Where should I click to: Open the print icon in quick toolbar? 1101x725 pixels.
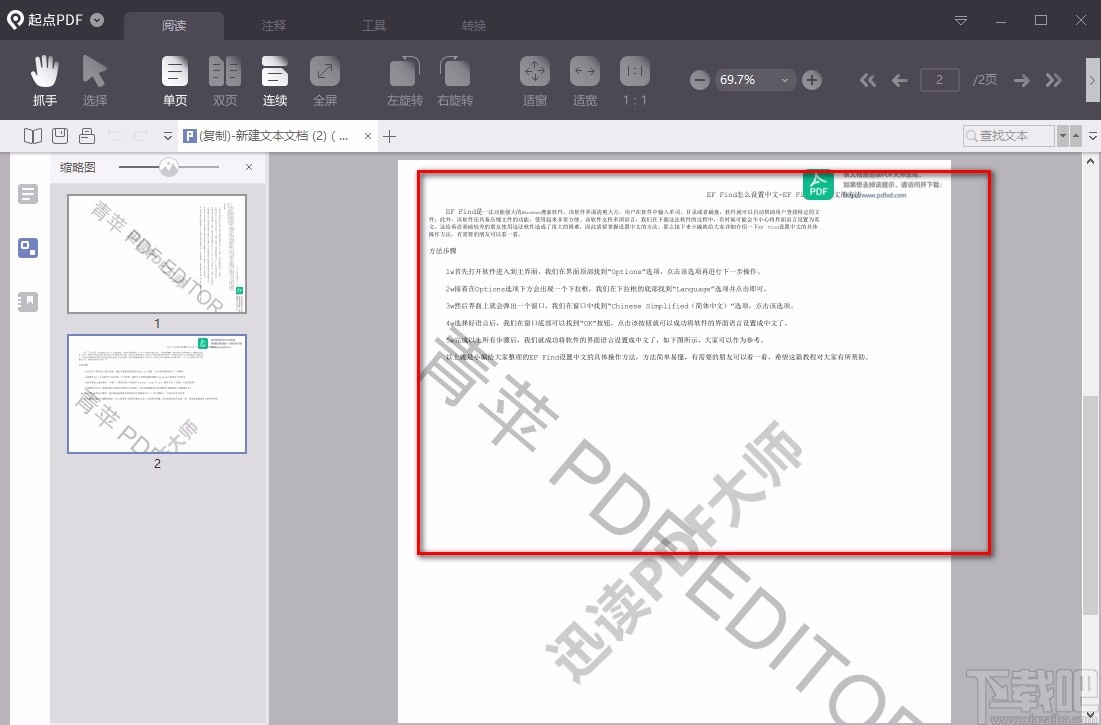click(x=86, y=135)
